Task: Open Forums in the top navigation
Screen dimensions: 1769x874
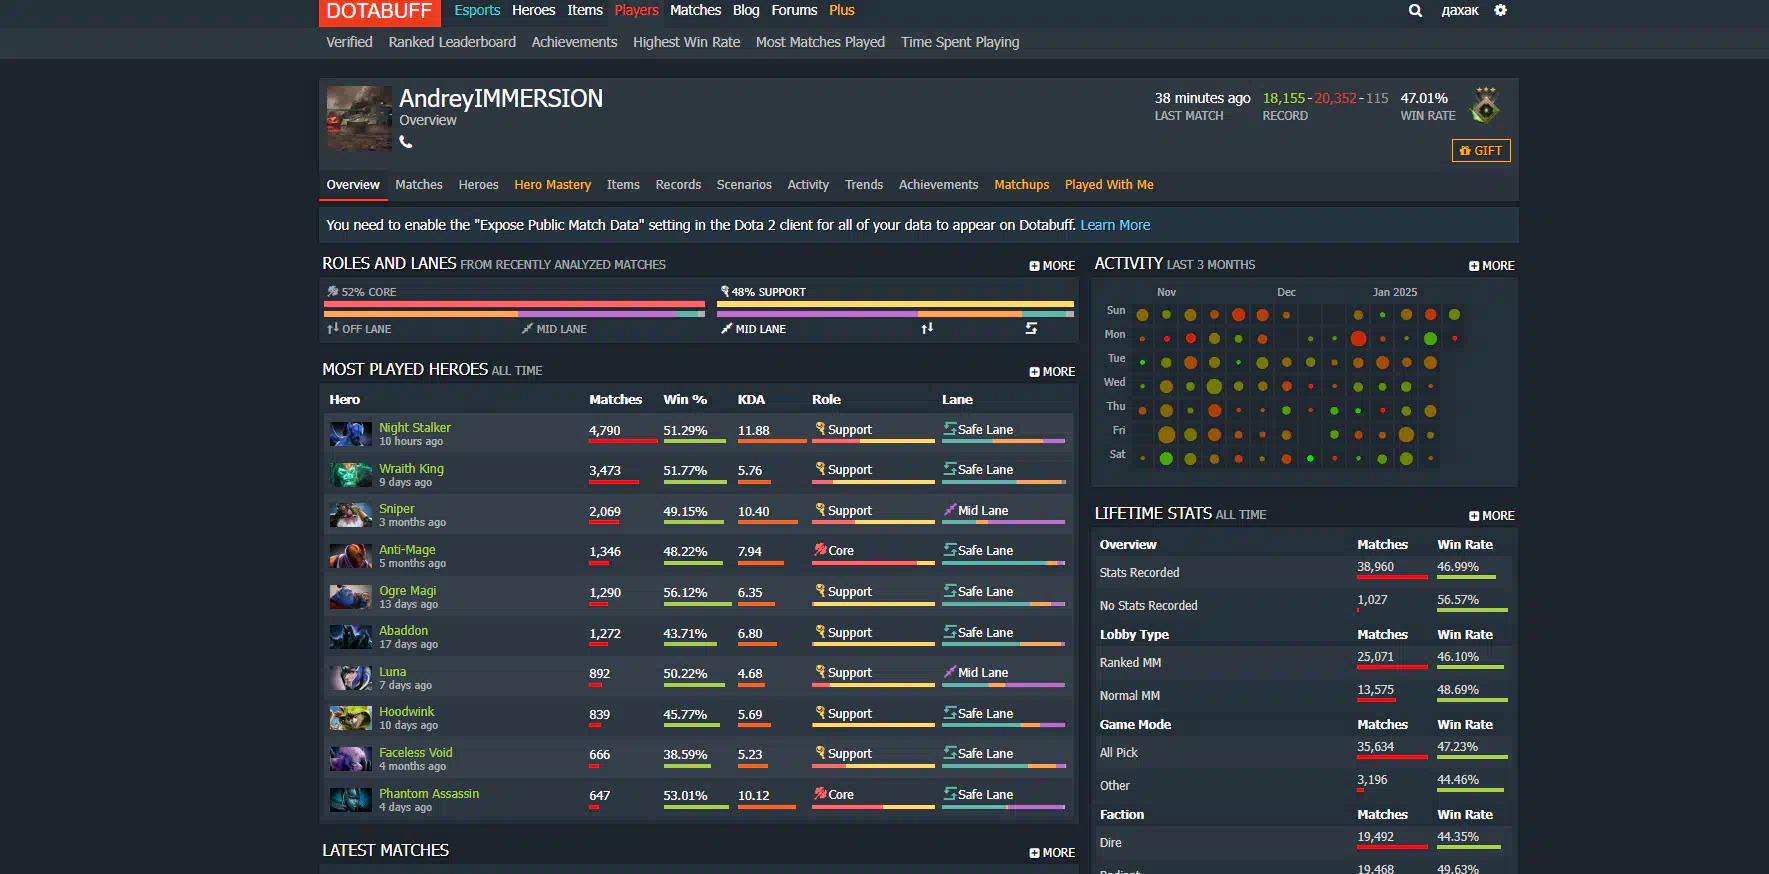Action: (x=794, y=10)
